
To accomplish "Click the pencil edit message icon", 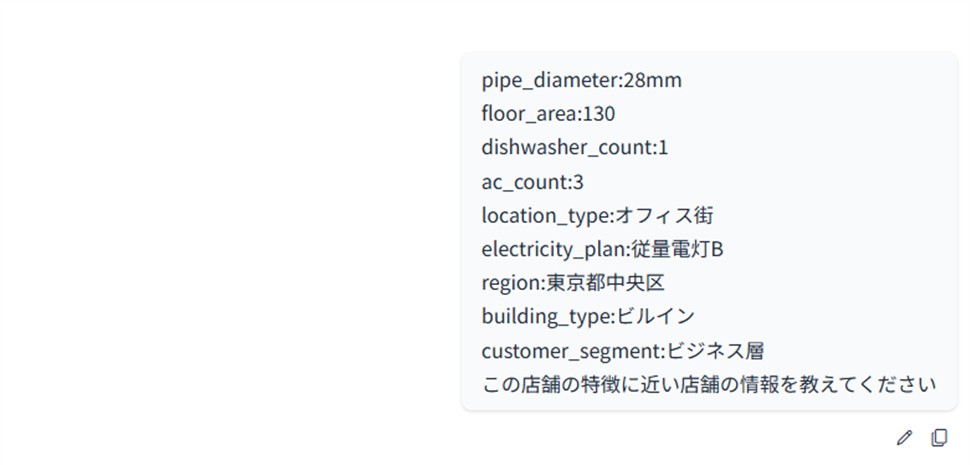I will 904,437.
